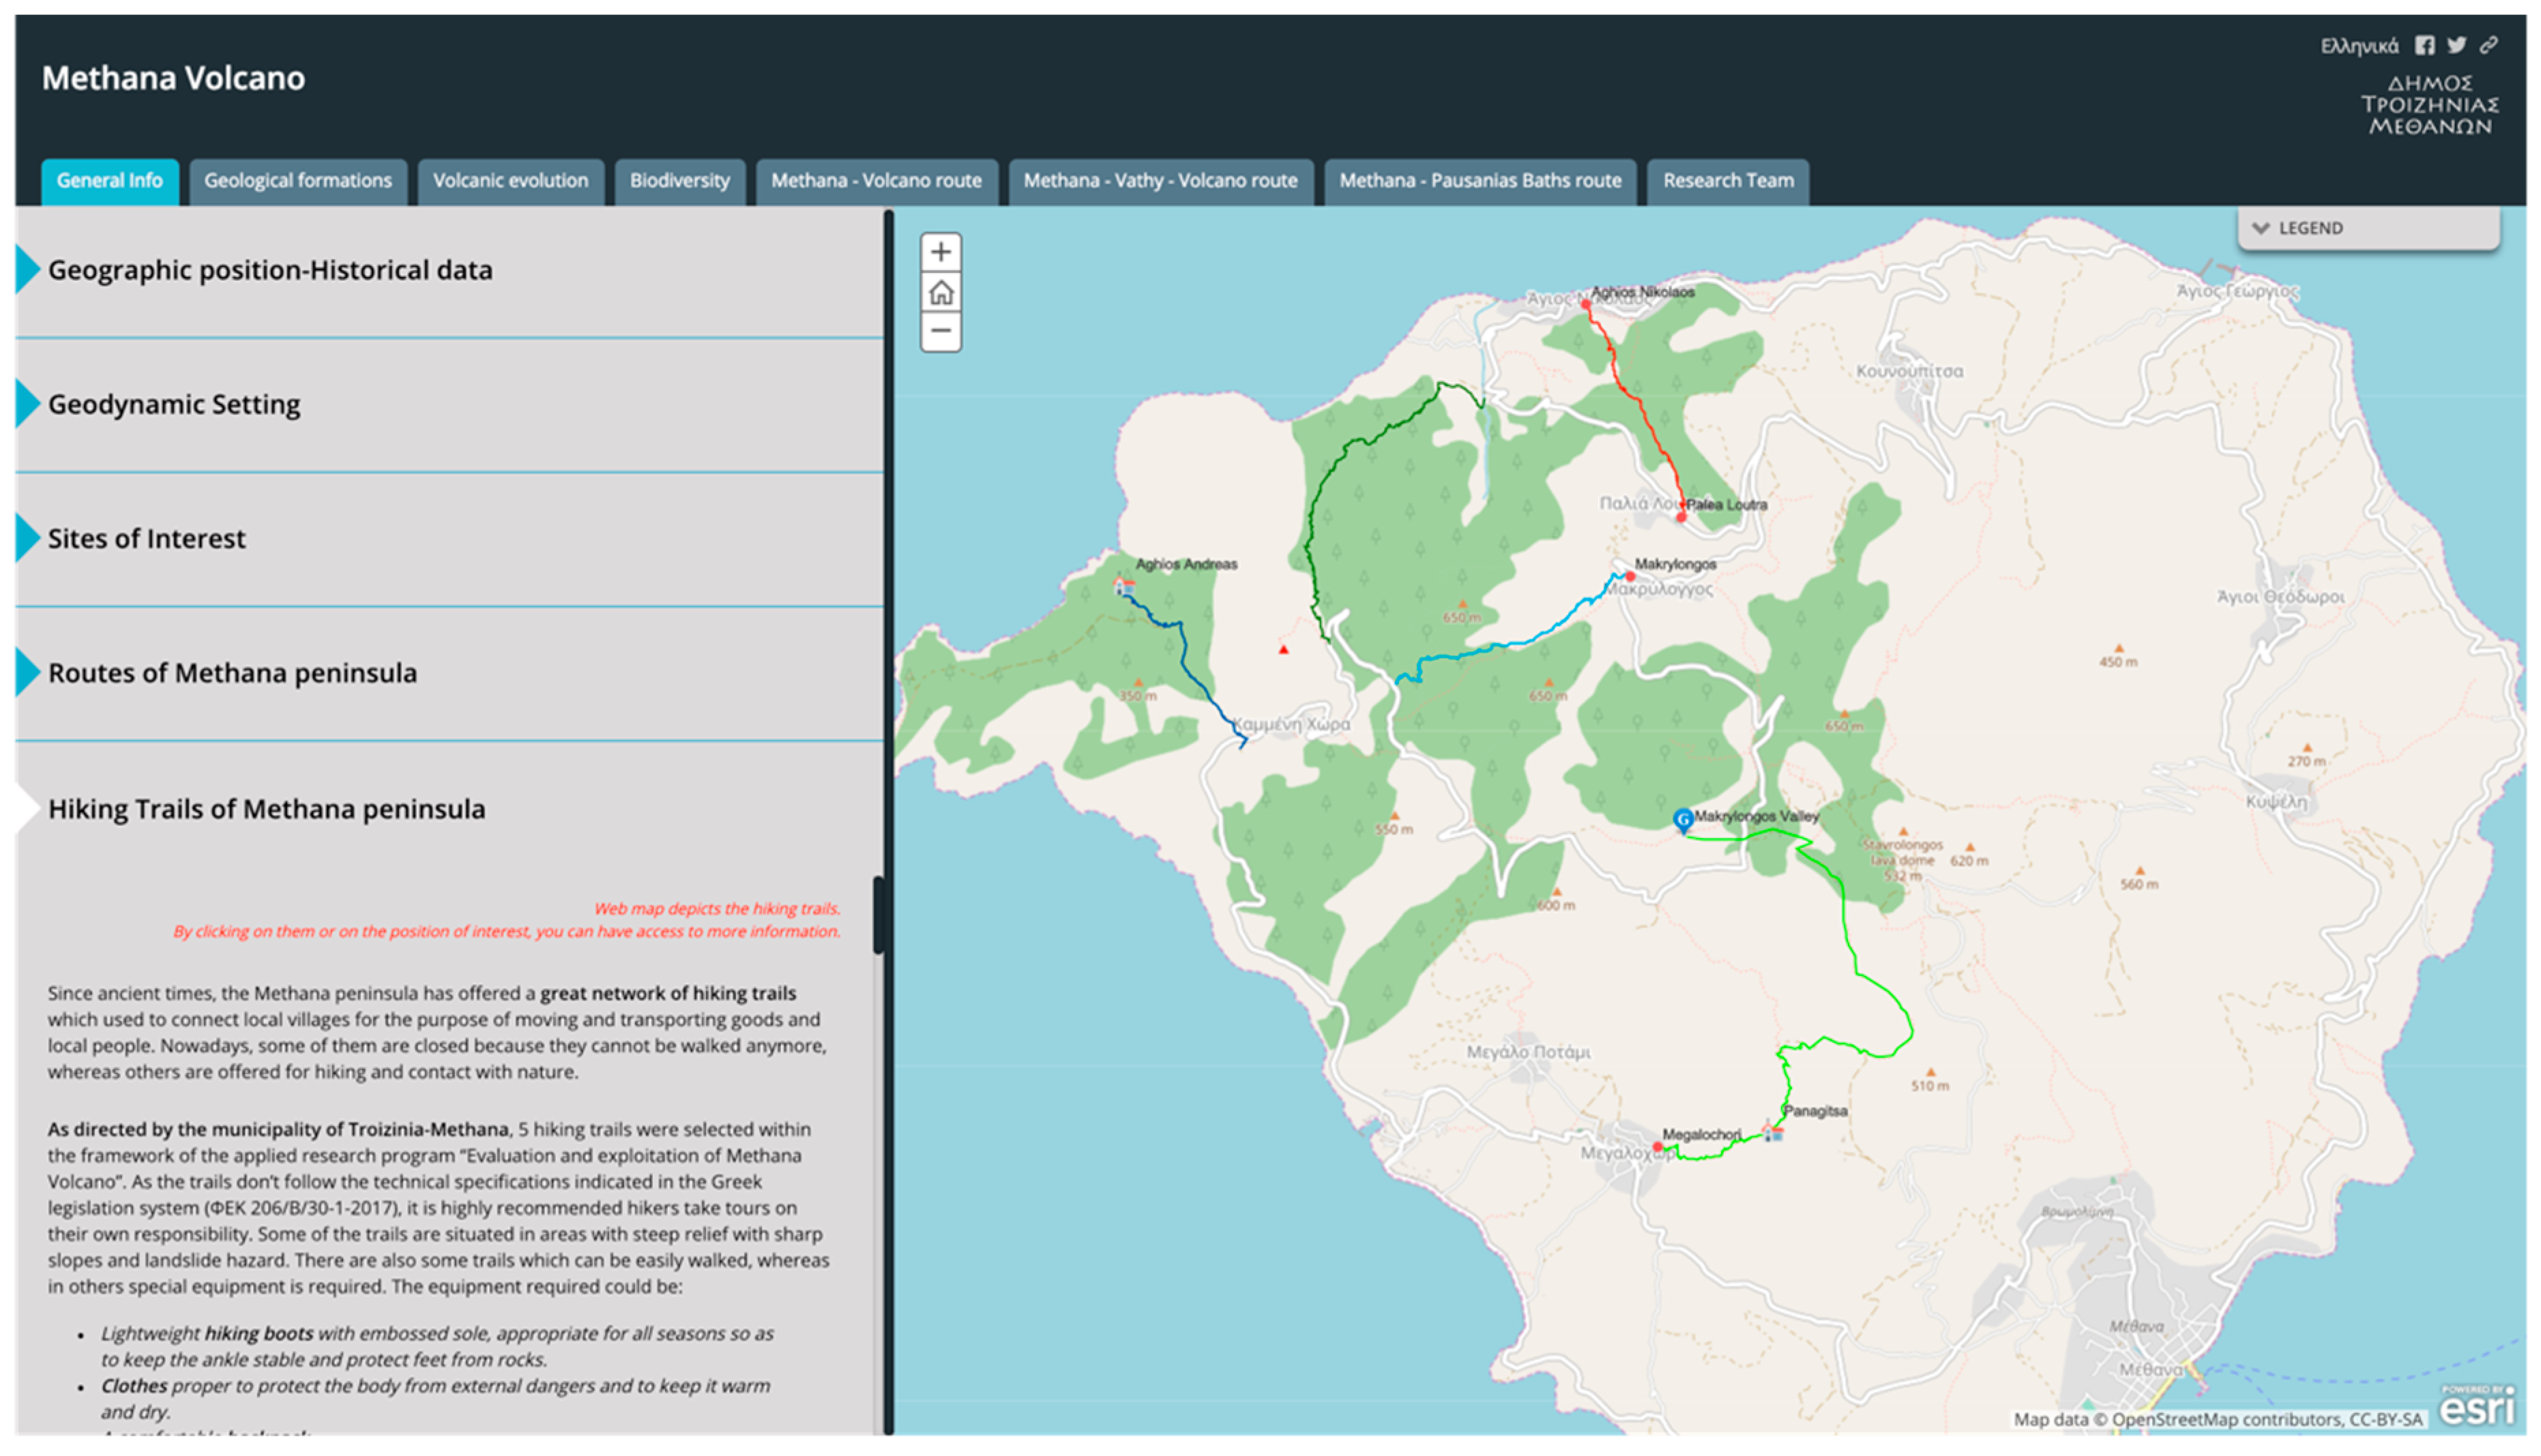Zoom out on the map
The height and width of the screenshot is (1456, 2541).
point(940,331)
